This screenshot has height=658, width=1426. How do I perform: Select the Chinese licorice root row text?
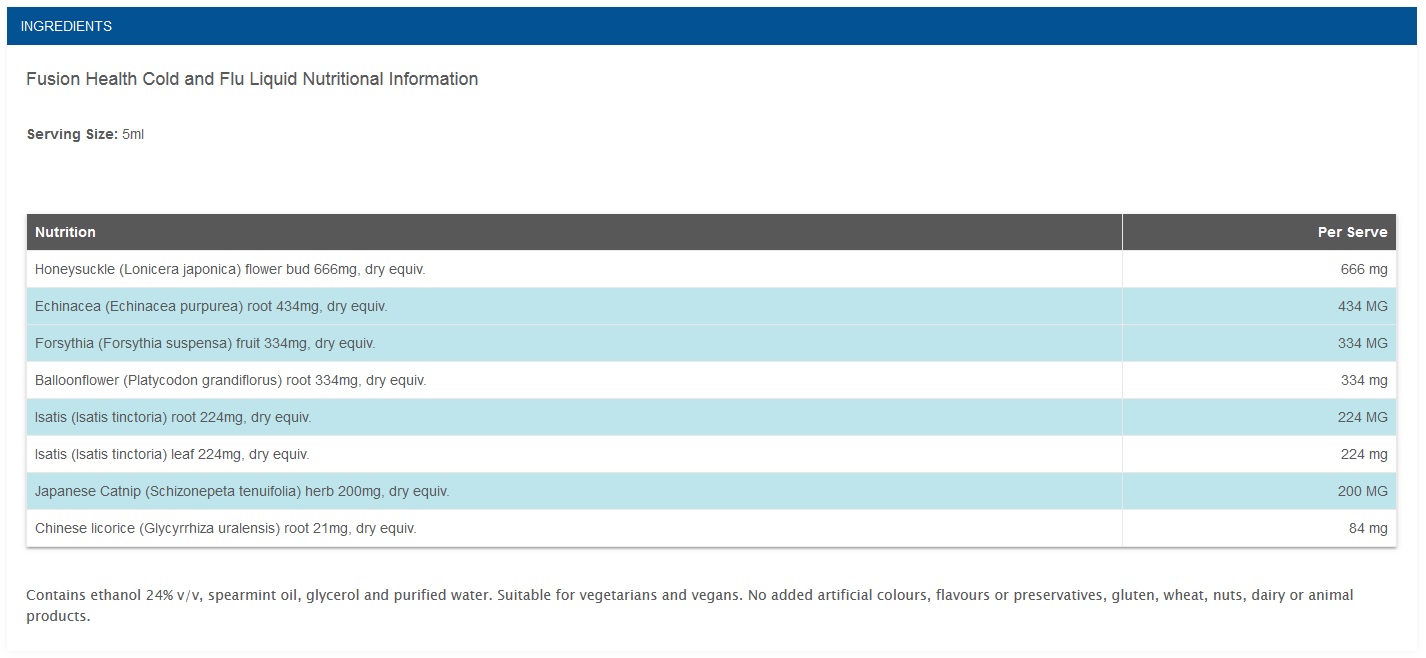tap(226, 528)
